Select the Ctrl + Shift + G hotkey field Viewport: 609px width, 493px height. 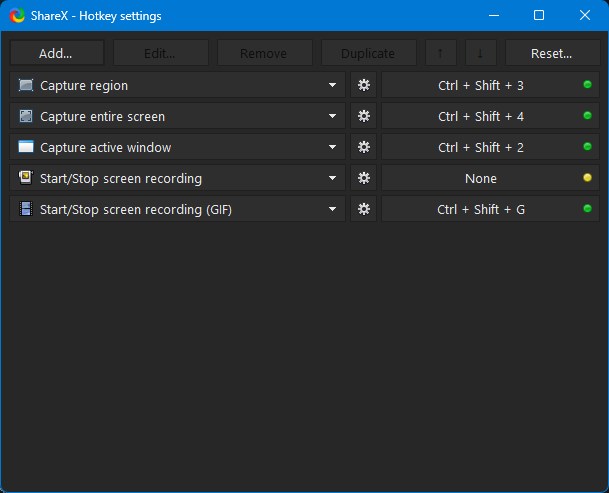pos(491,209)
